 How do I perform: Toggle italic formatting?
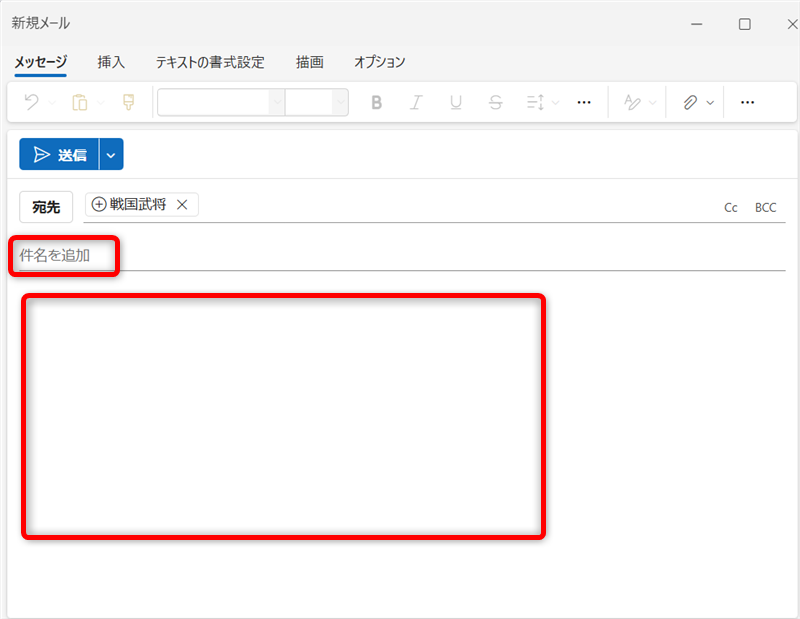coord(416,102)
